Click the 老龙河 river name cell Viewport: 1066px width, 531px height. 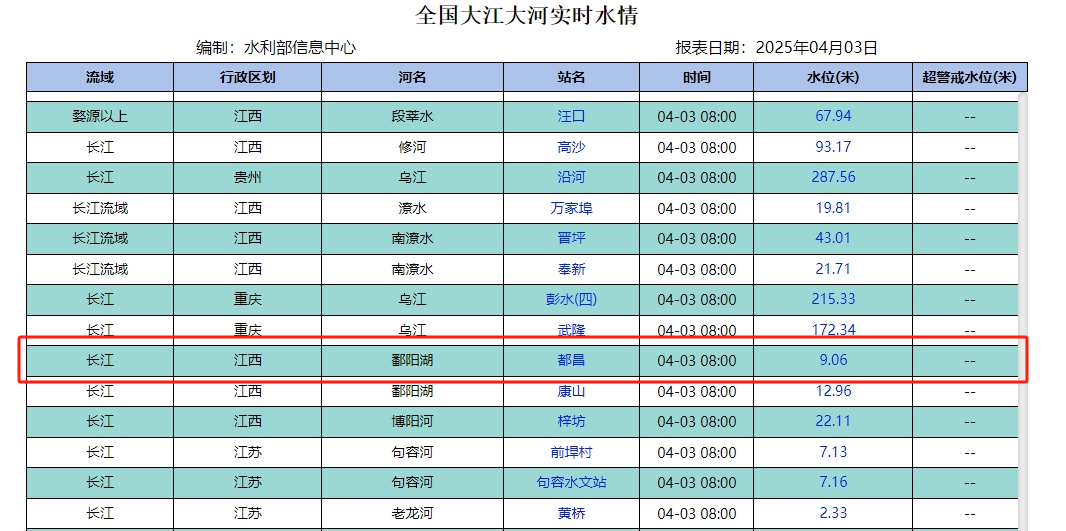413,513
